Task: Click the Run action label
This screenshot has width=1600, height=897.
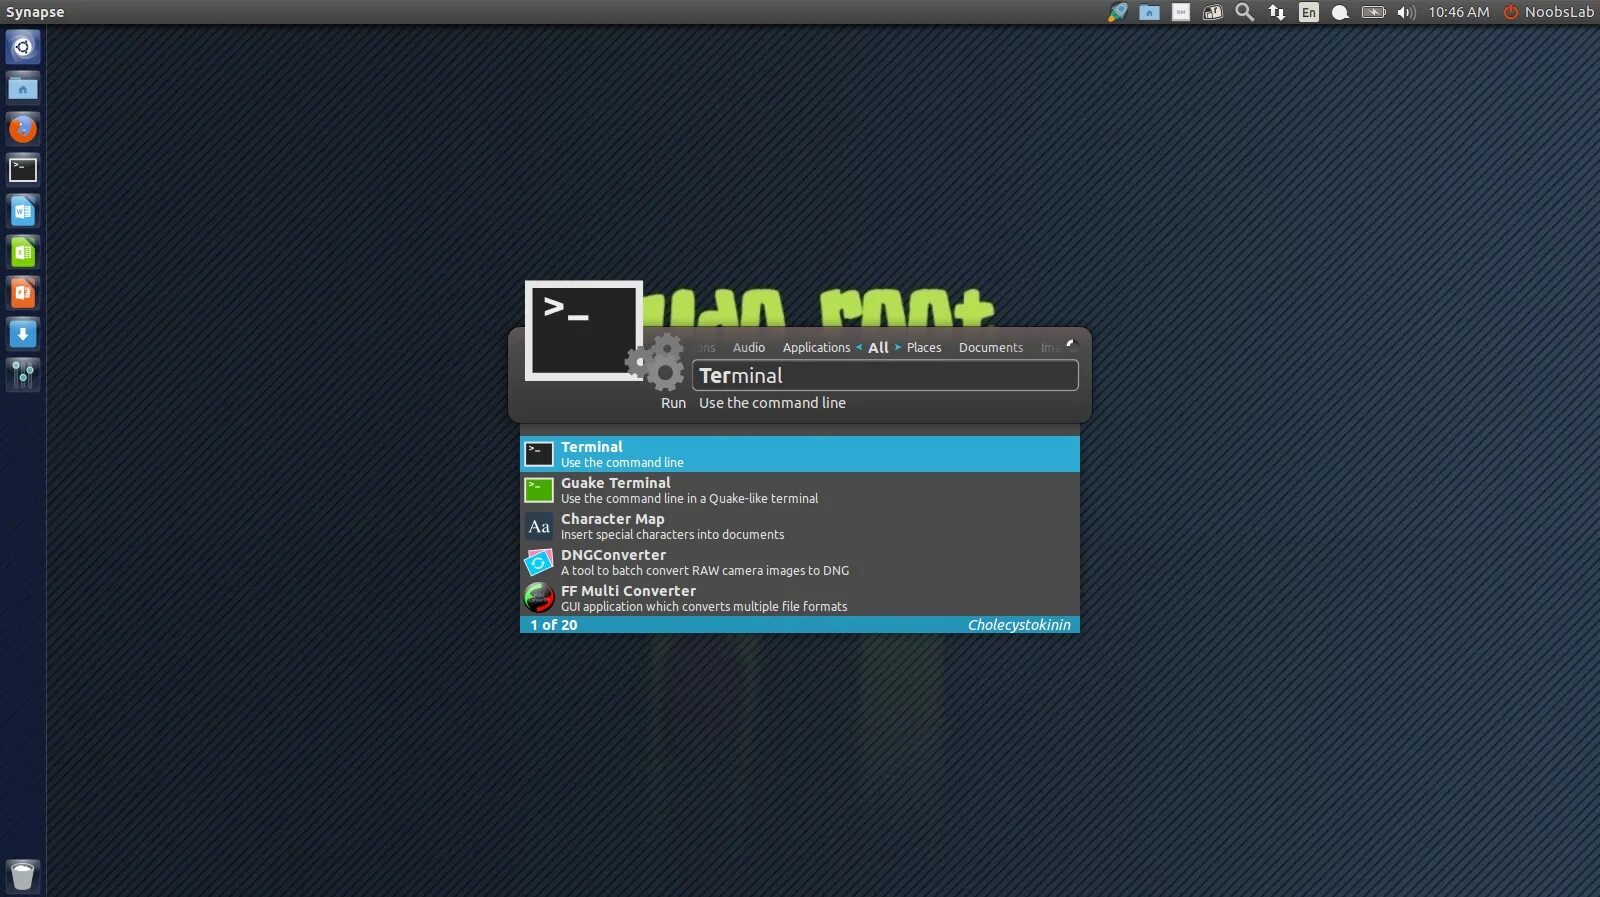Action: (x=673, y=403)
